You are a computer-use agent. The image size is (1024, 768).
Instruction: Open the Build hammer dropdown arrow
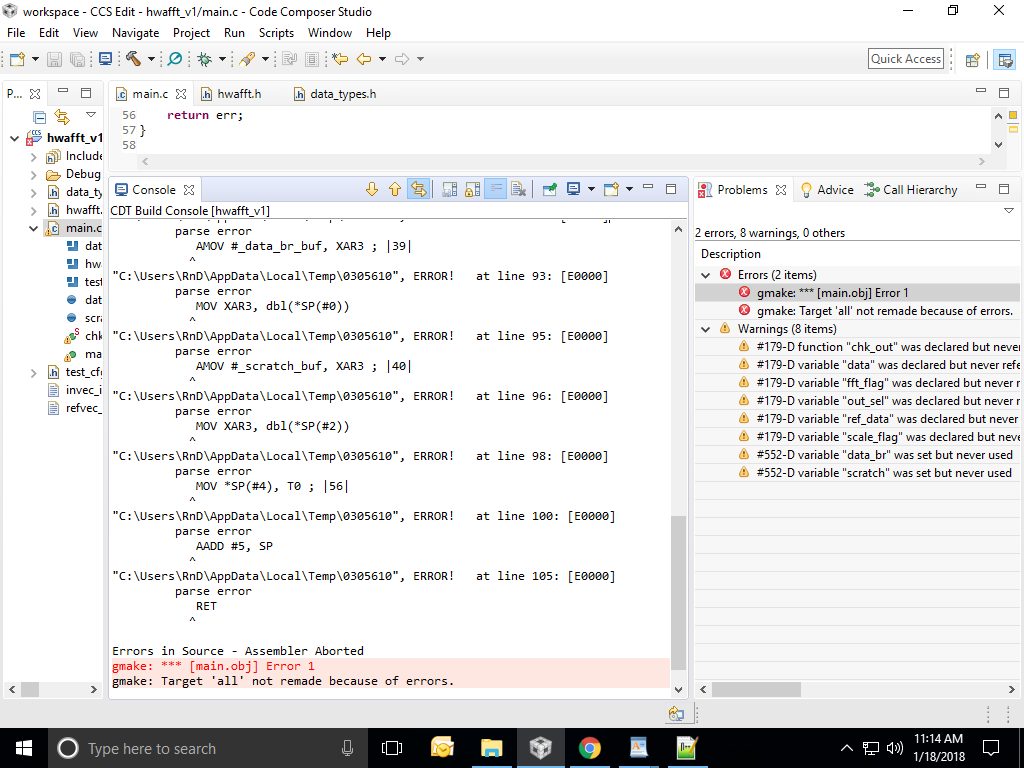tap(151, 59)
